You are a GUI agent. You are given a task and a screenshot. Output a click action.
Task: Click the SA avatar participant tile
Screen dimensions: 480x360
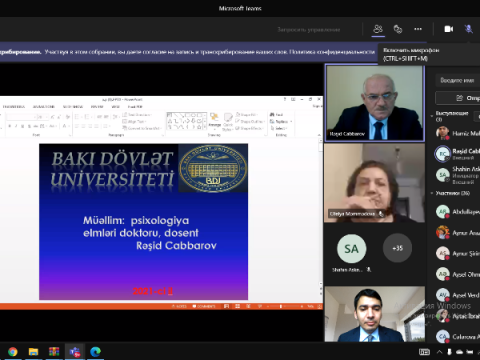[x=351, y=249]
